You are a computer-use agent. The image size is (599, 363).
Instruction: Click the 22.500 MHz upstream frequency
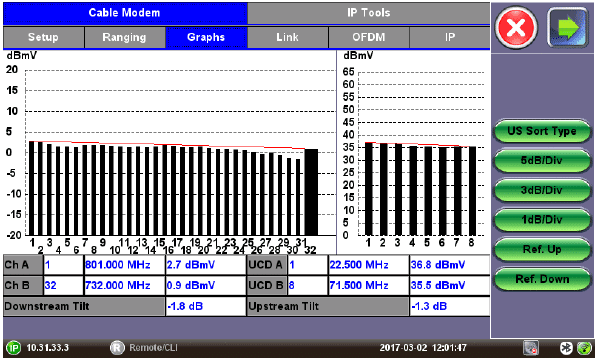369,265
